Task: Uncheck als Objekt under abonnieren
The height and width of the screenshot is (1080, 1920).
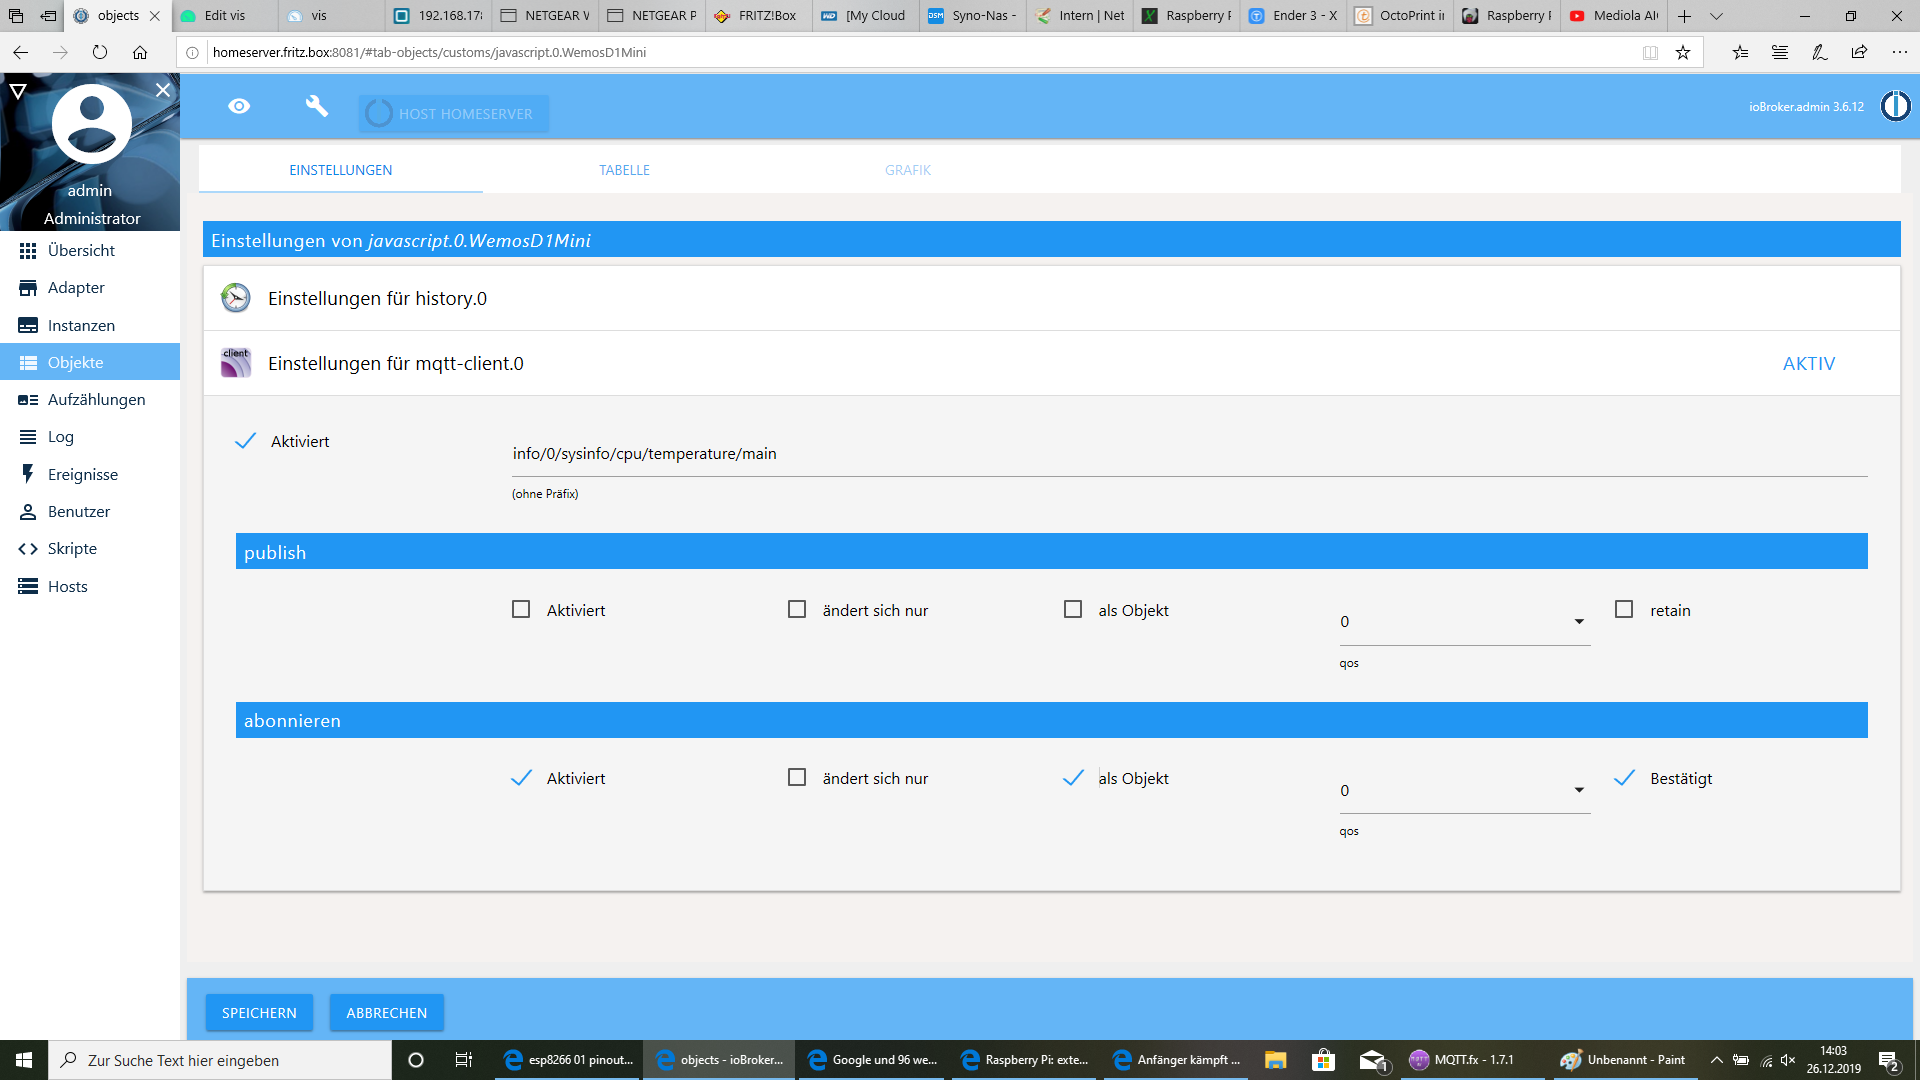Action: [x=1073, y=778]
